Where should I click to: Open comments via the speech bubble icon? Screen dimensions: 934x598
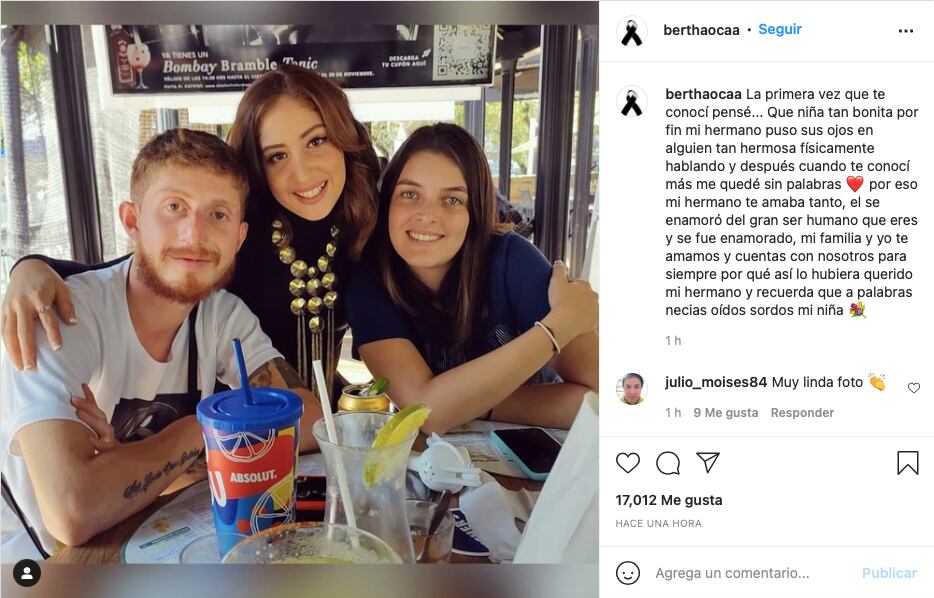tap(668, 463)
